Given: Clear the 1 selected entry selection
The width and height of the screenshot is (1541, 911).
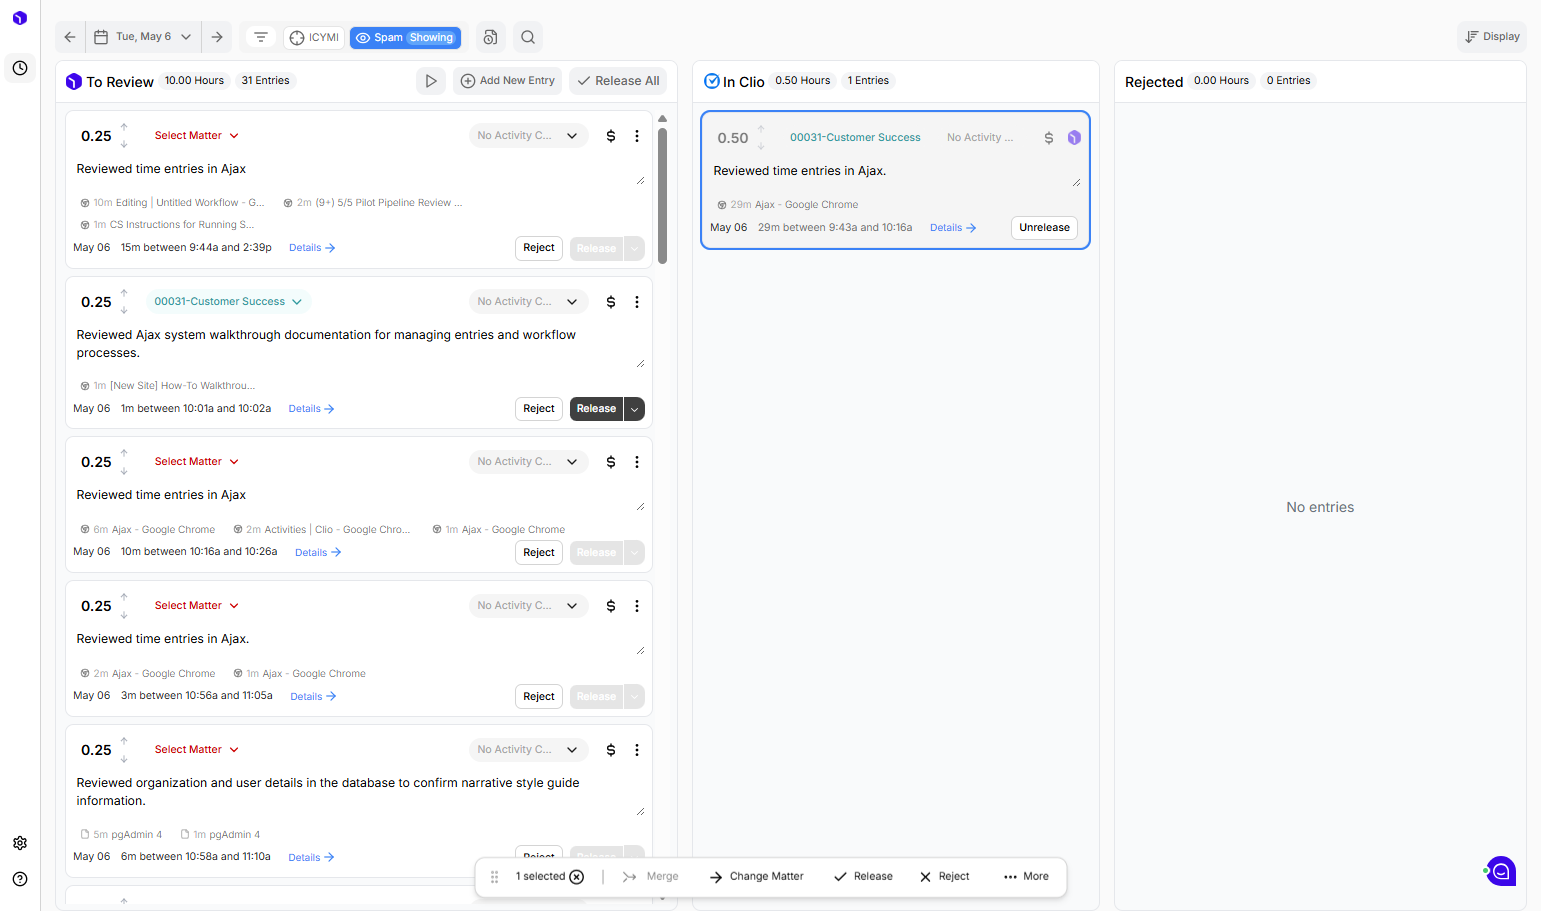Looking at the screenshot, I should (x=577, y=877).
